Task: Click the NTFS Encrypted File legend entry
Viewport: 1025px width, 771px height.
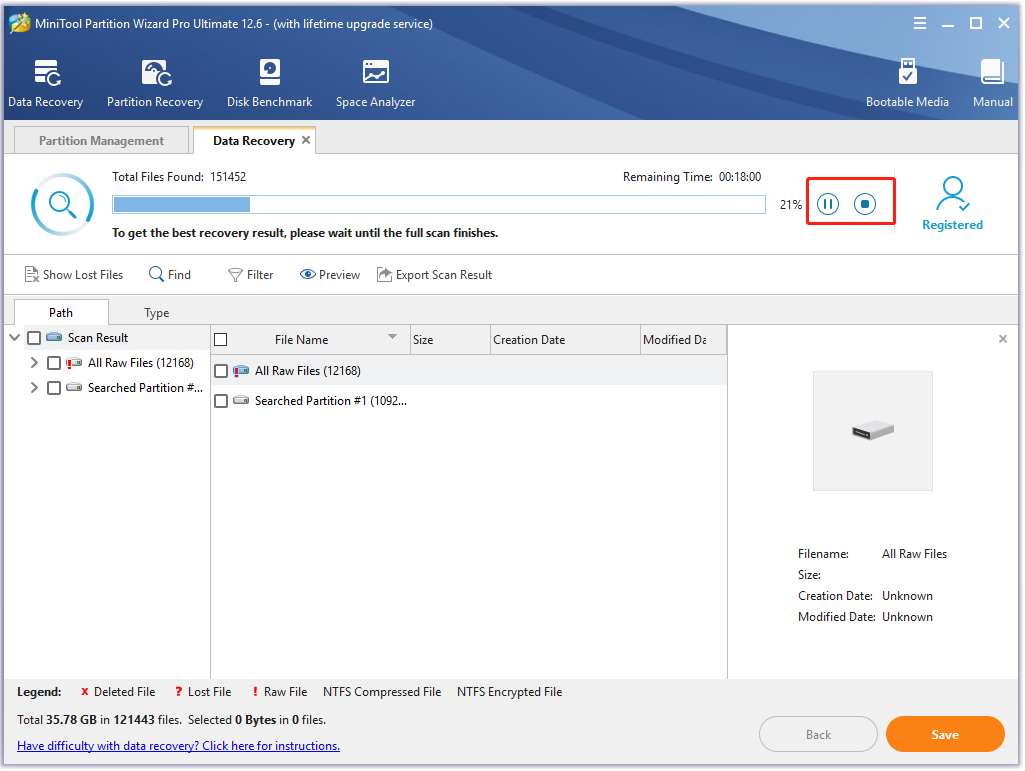Action: point(509,692)
